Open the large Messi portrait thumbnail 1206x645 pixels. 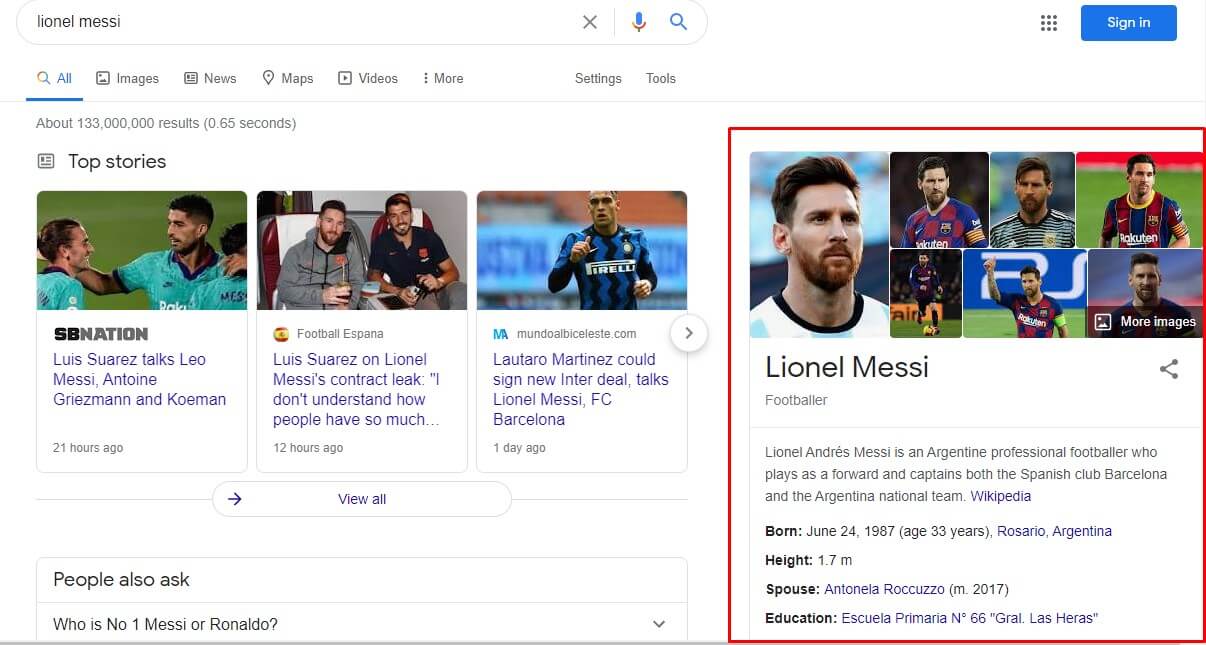click(819, 244)
